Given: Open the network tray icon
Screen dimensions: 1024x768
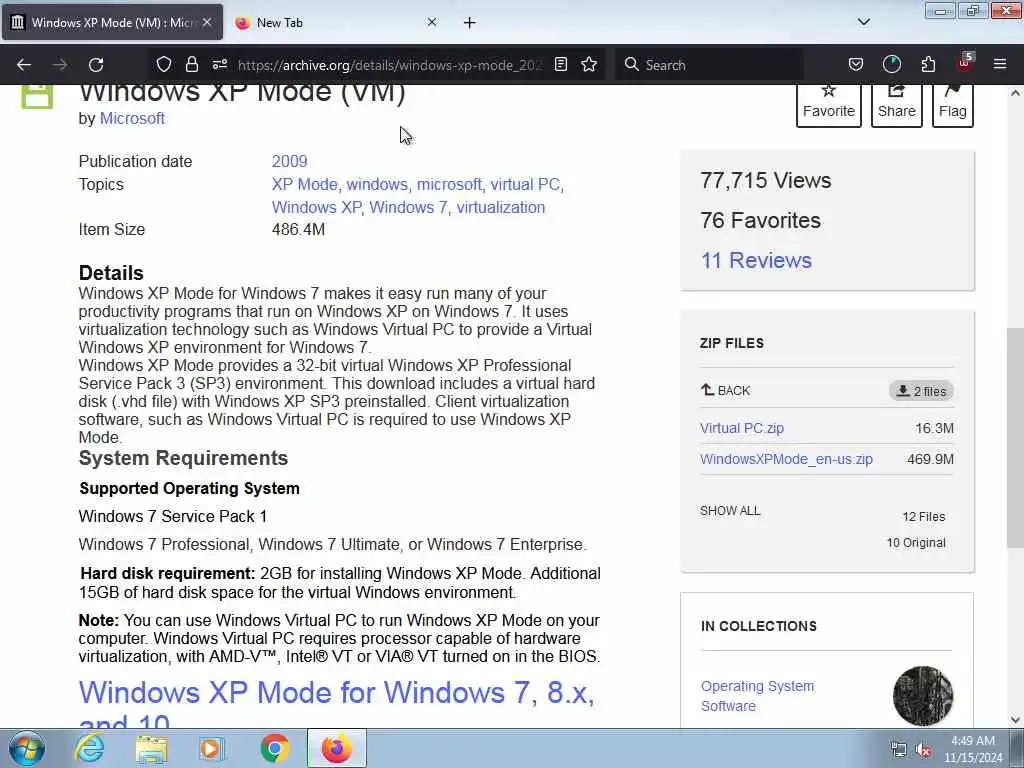Looking at the screenshot, I should [899, 750].
